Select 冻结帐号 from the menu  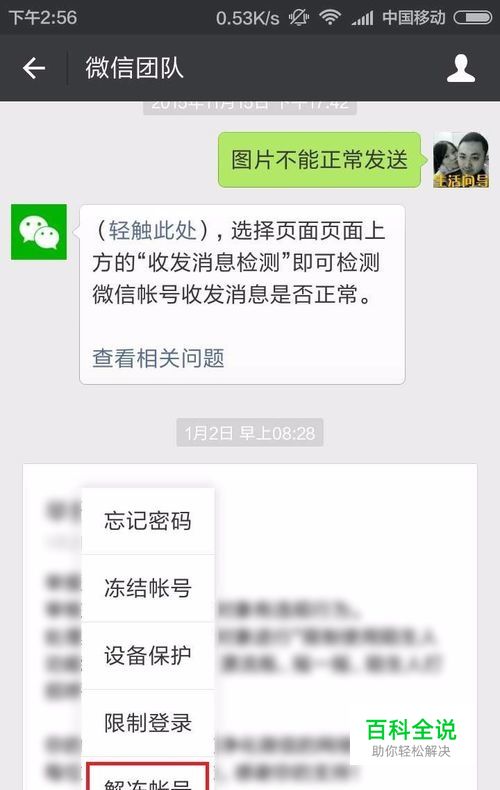click(148, 588)
